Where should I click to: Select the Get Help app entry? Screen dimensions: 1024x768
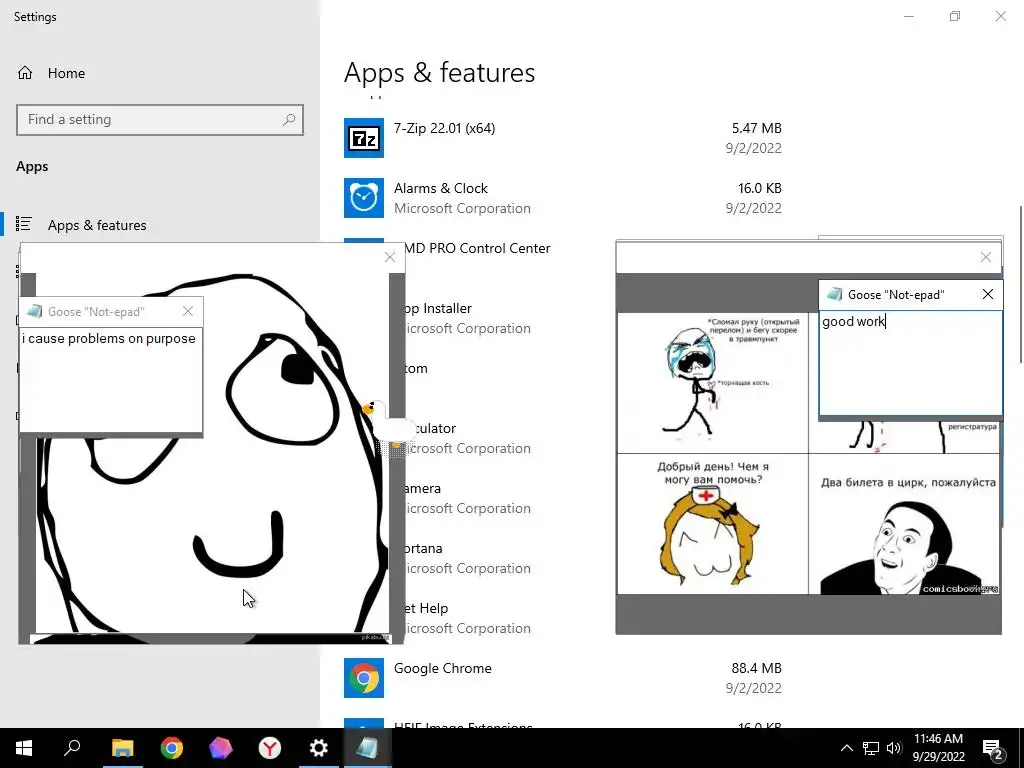pos(469,618)
